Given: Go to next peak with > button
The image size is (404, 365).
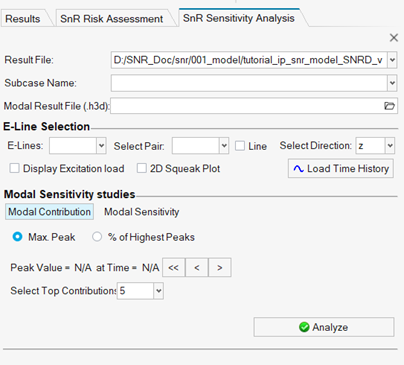Looking at the screenshot, I should click(220, 267).
